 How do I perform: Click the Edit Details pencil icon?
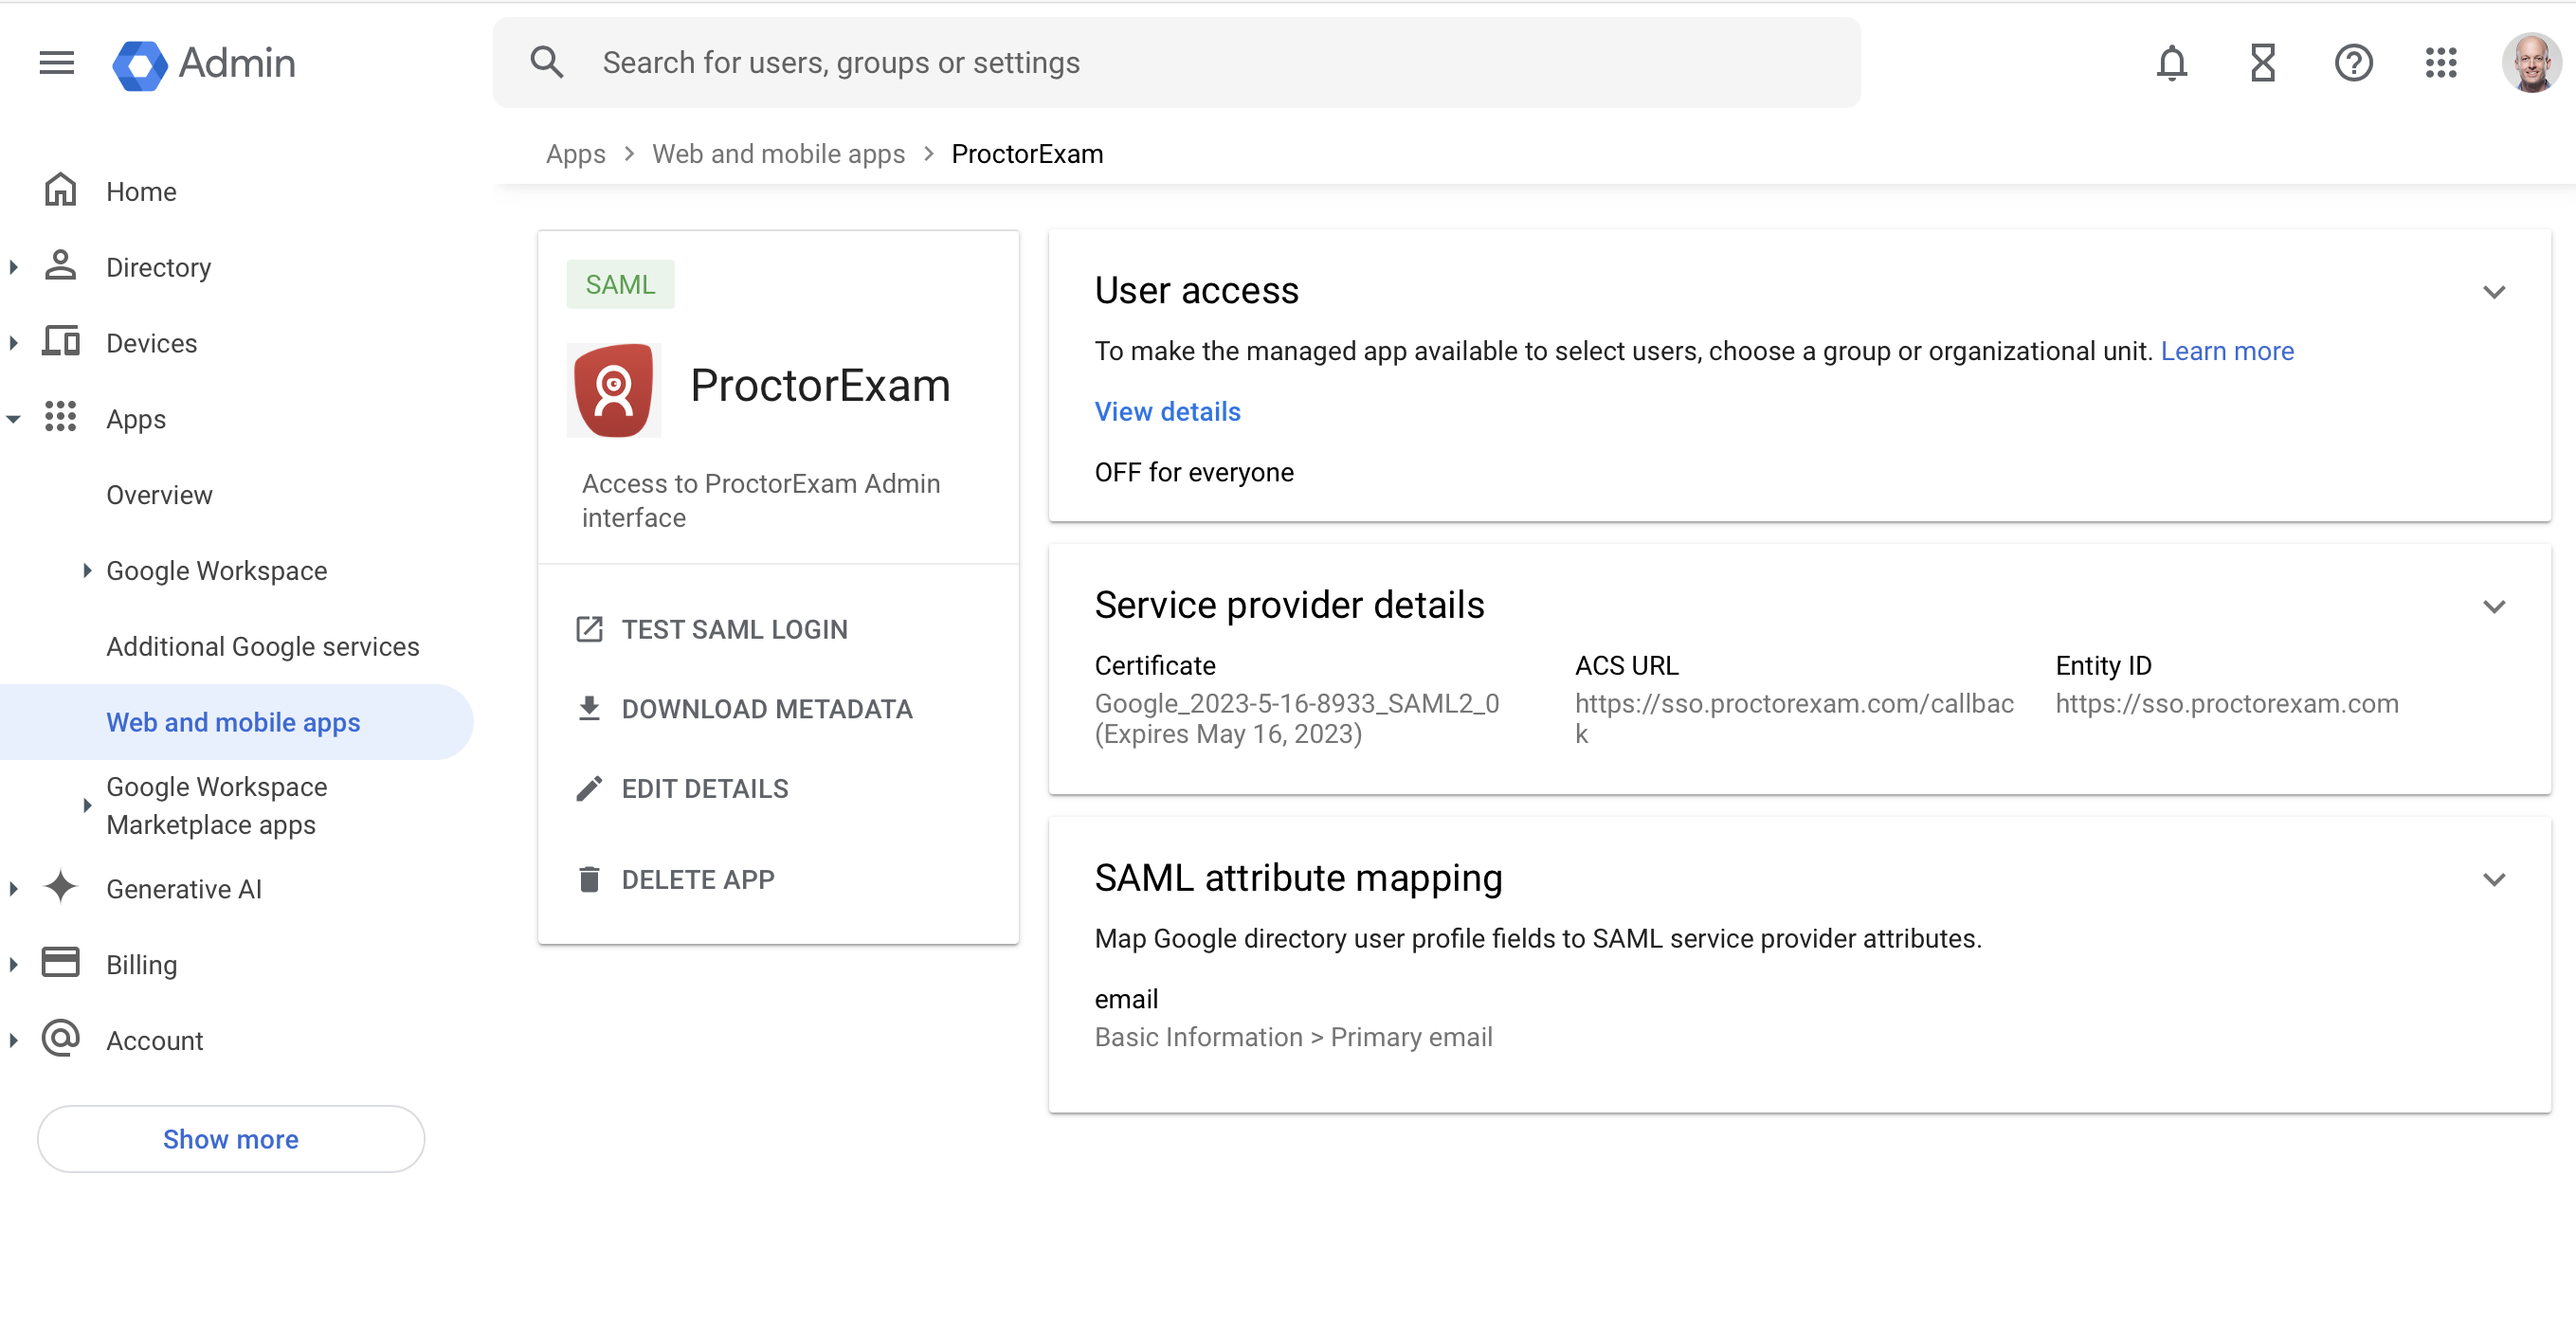coord(589,788)
